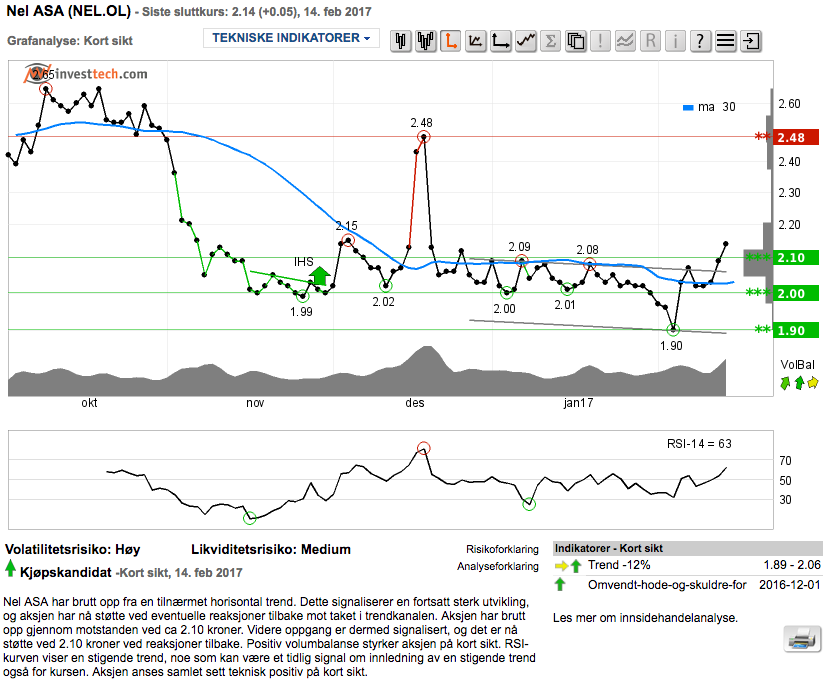
Task: Click the VolBal arrows indicator
Action: point(799,382)
